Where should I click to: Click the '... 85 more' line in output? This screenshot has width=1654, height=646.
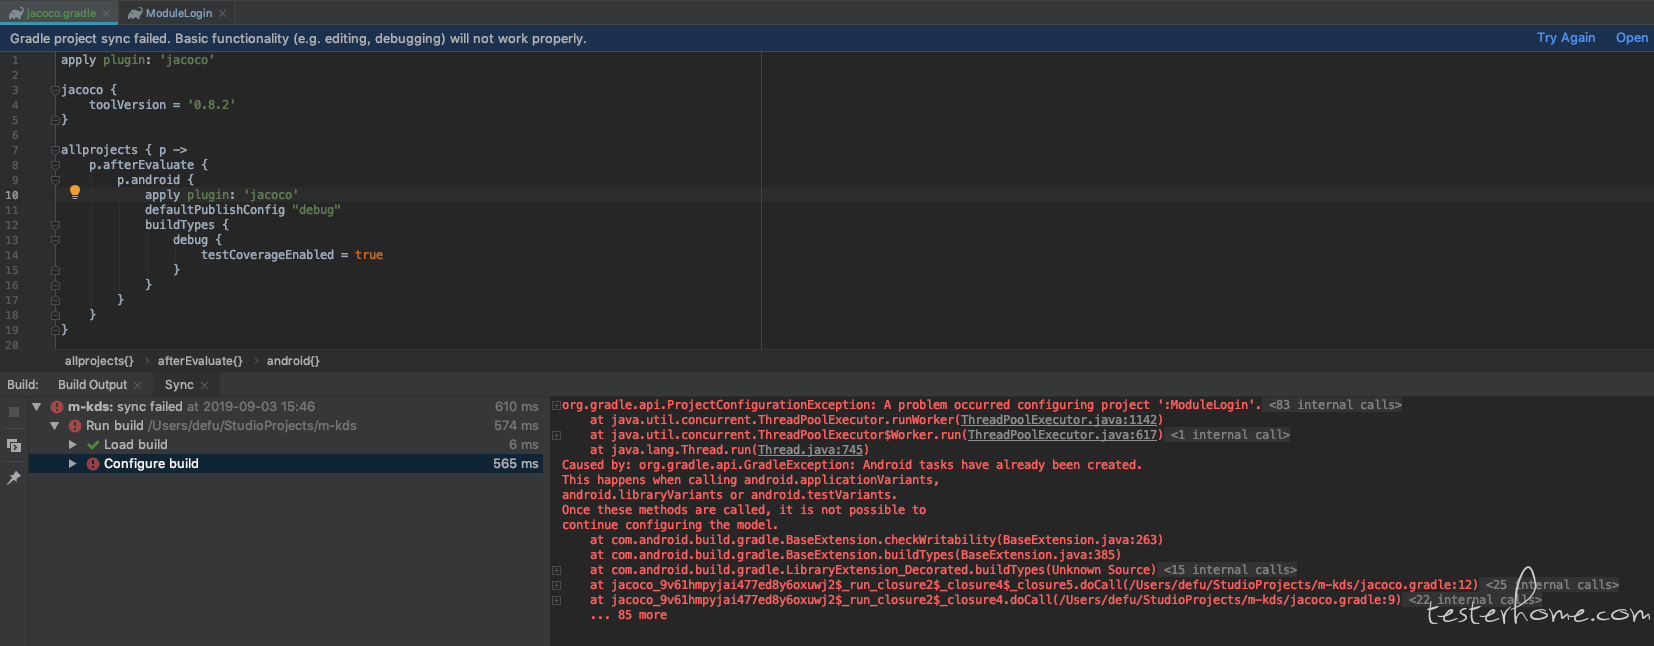[x=628, y=615]
